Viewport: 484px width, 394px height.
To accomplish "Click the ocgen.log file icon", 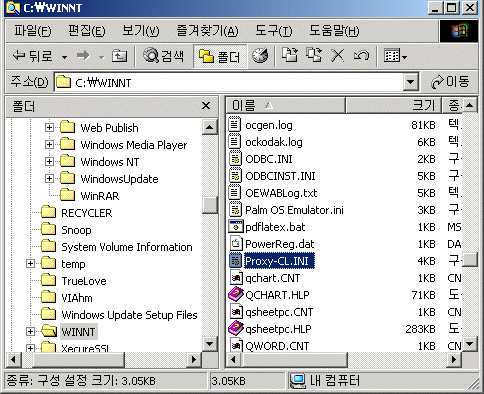I will tap(235, 125).
